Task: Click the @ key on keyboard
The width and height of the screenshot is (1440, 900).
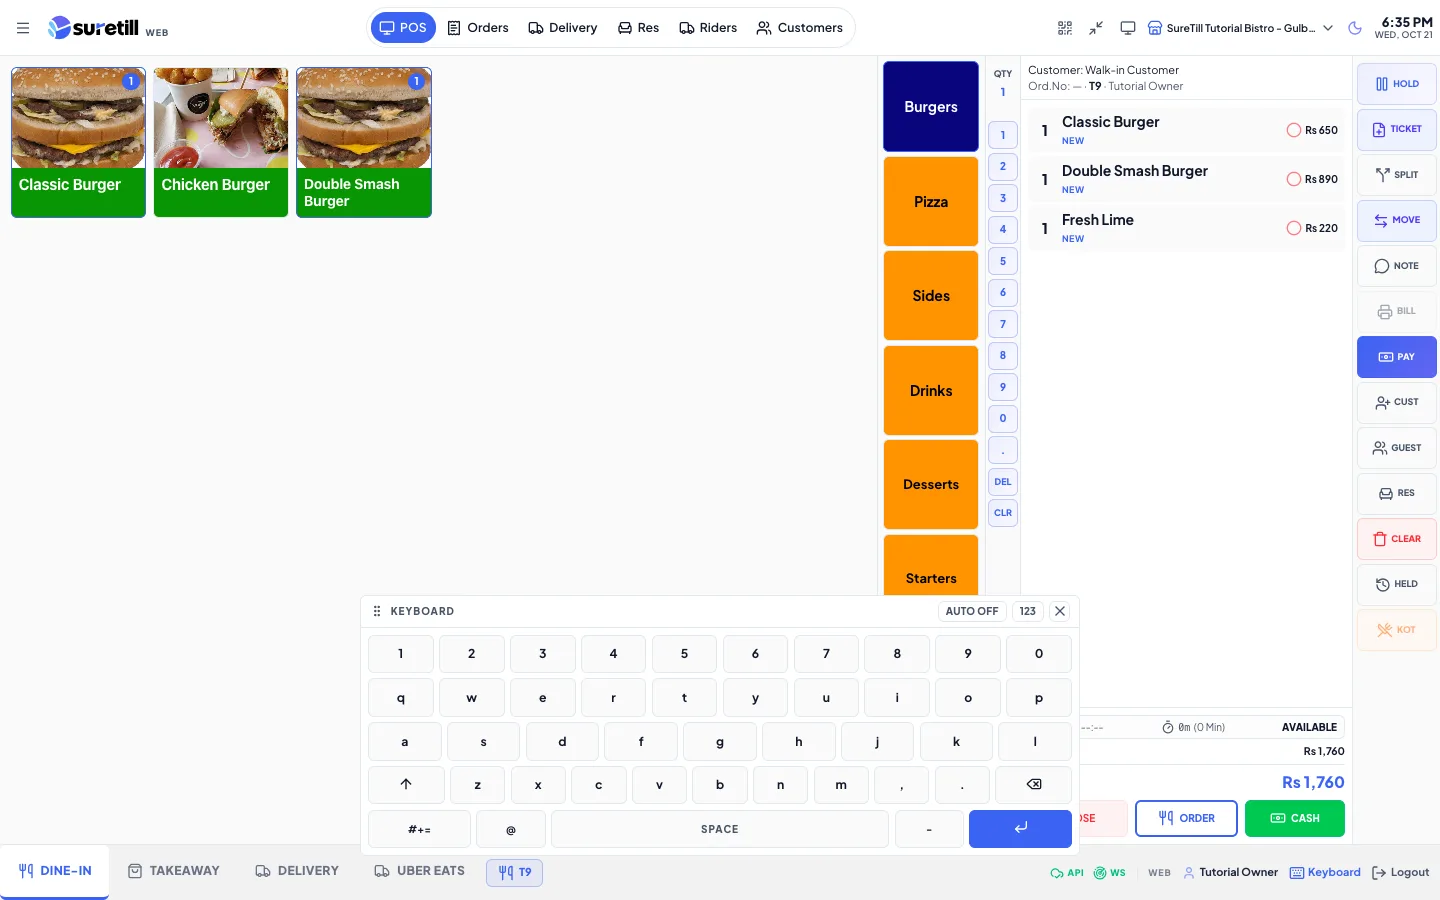Action: point(511,829)
